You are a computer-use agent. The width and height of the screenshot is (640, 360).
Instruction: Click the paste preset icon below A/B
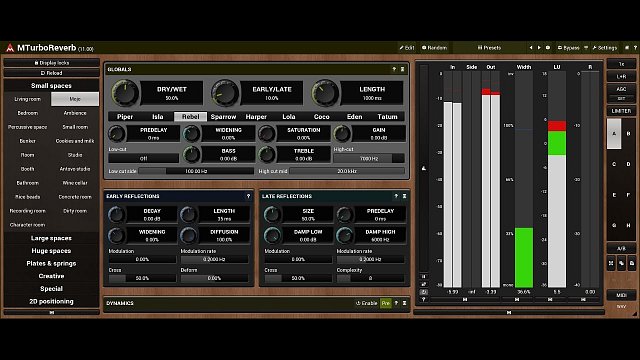[631, 263]
